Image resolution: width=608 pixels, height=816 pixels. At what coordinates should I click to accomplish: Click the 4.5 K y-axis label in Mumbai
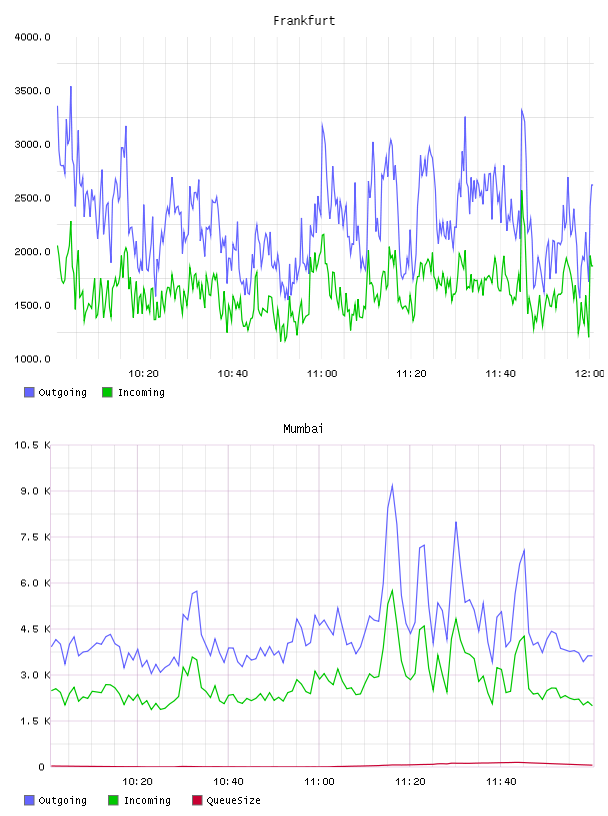35,629
